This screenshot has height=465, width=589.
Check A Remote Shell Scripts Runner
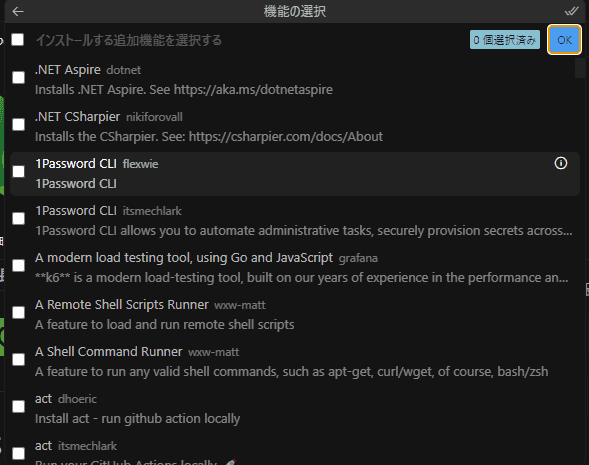click(x=18, y=313)
